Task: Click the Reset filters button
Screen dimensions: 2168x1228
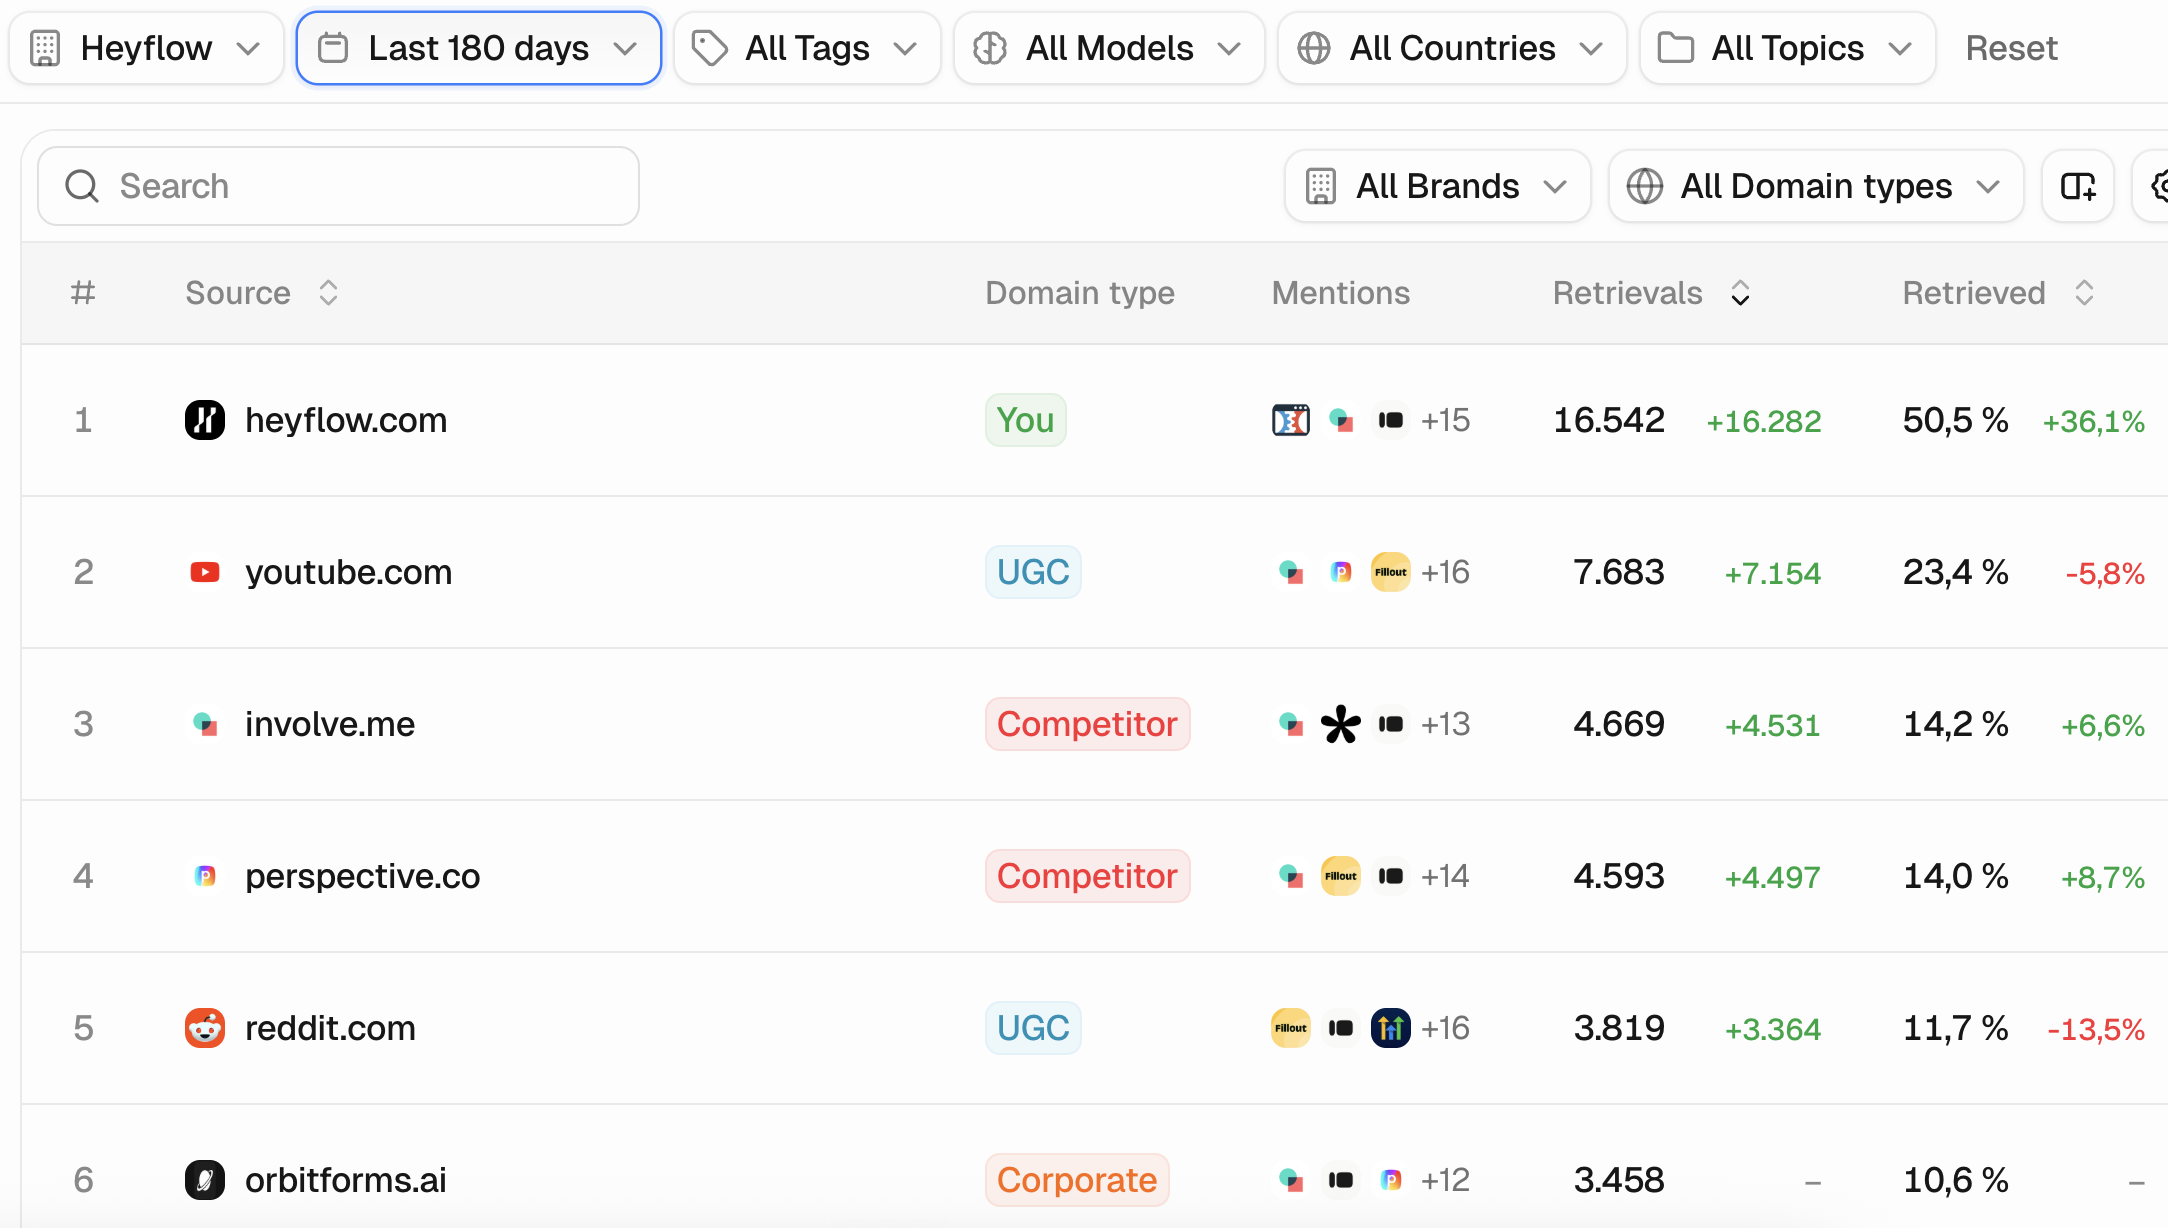Action: 2011,48
